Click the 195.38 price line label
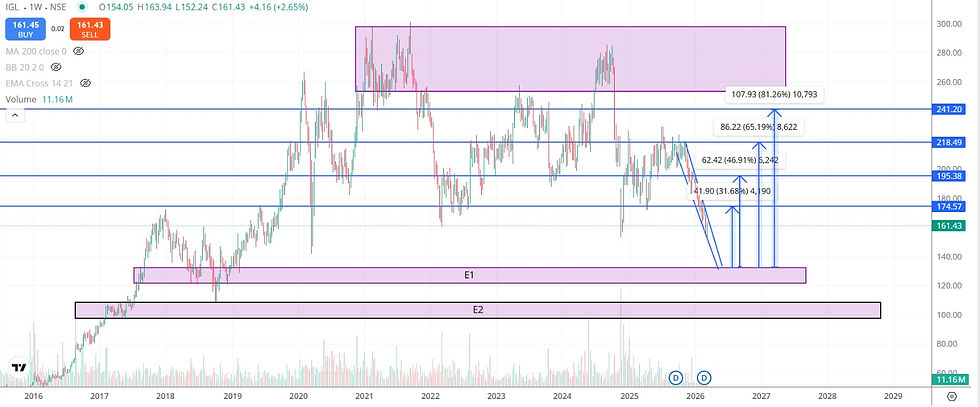 tap(948, 176)
